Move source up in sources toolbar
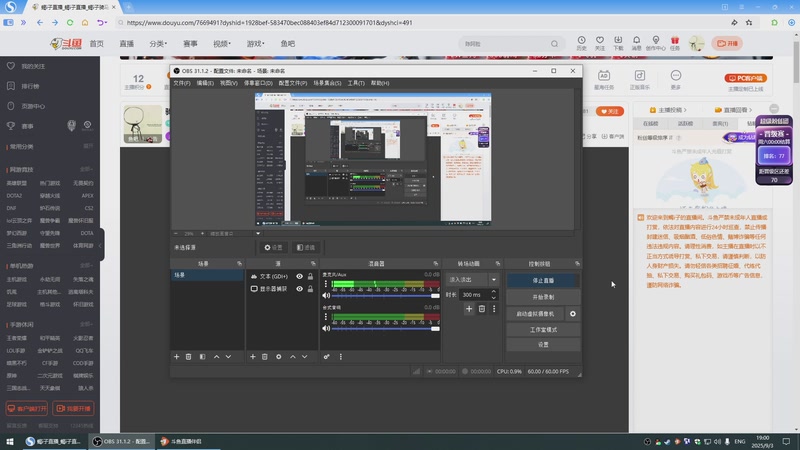 (x=293, y=357)
